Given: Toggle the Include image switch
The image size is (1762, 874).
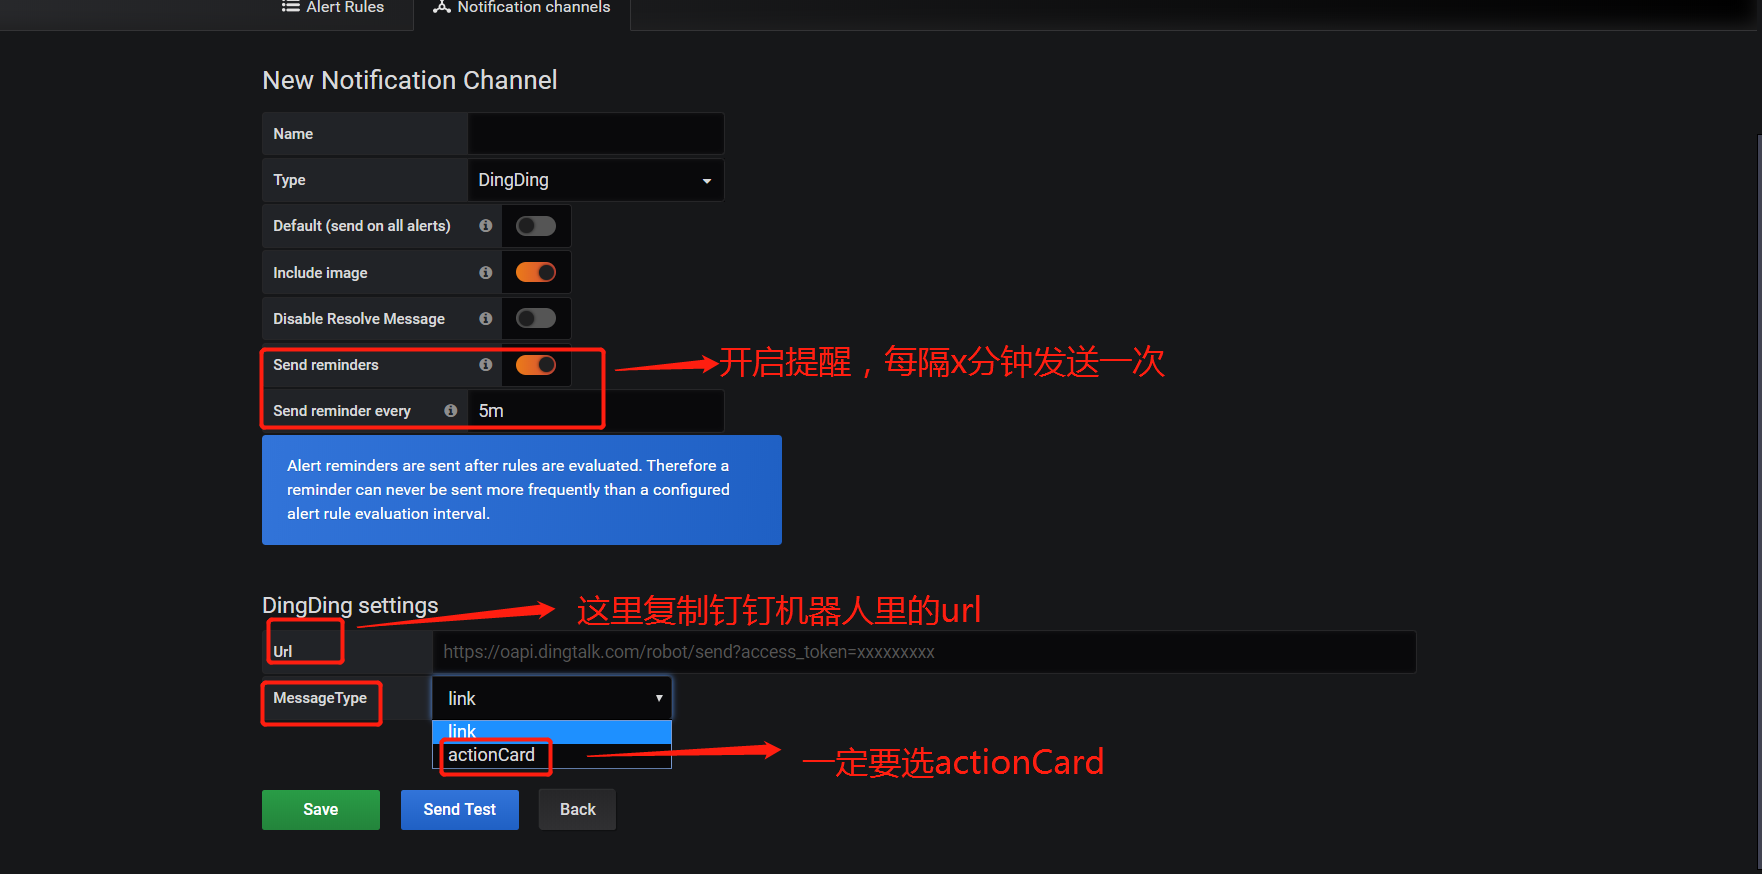Looking at the screenshot, I should point(536,272).
